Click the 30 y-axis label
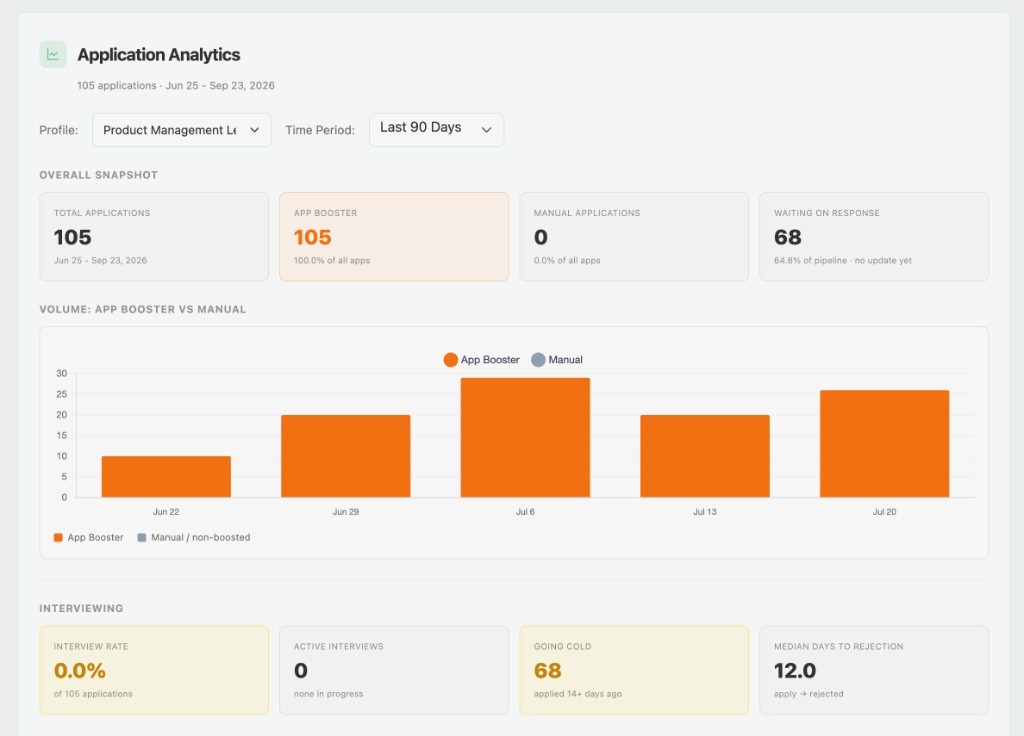Screen dimensions: 1024x736 [x=61, y=374]
